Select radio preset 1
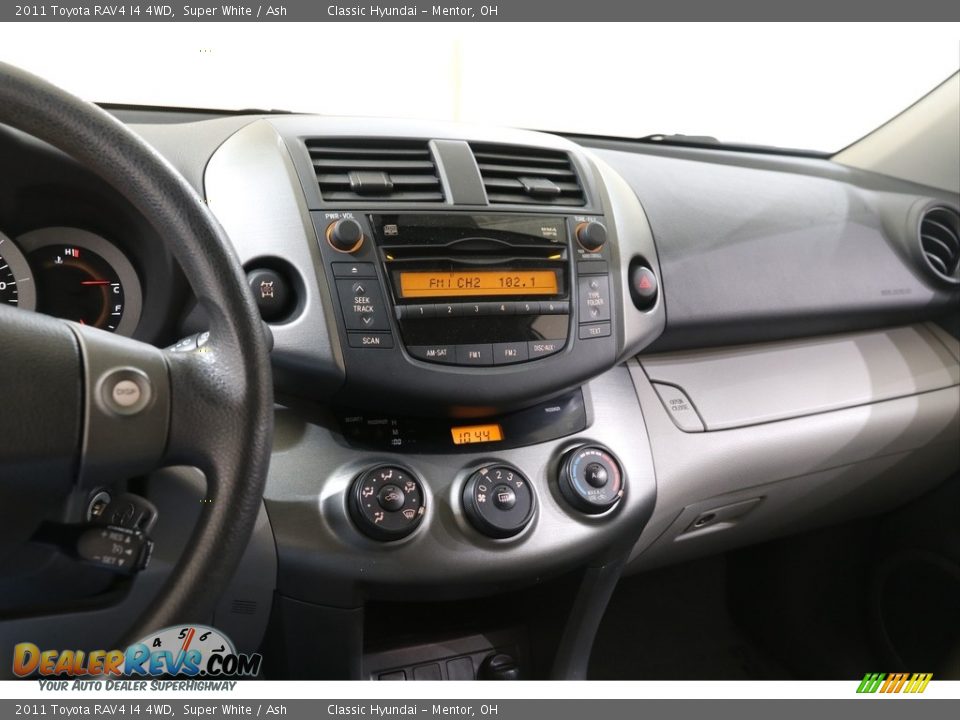Image resolution: width=960 pixels, height=720 pixels. coord(422,312)
